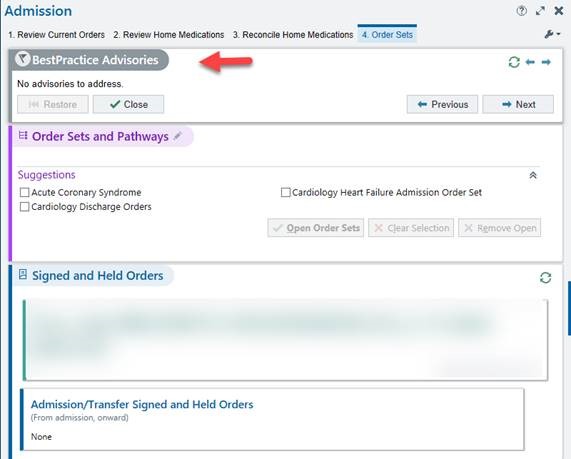This screenshot has width=571, height=459.
Task: Click the Previous button
Action: pos(442,105)
